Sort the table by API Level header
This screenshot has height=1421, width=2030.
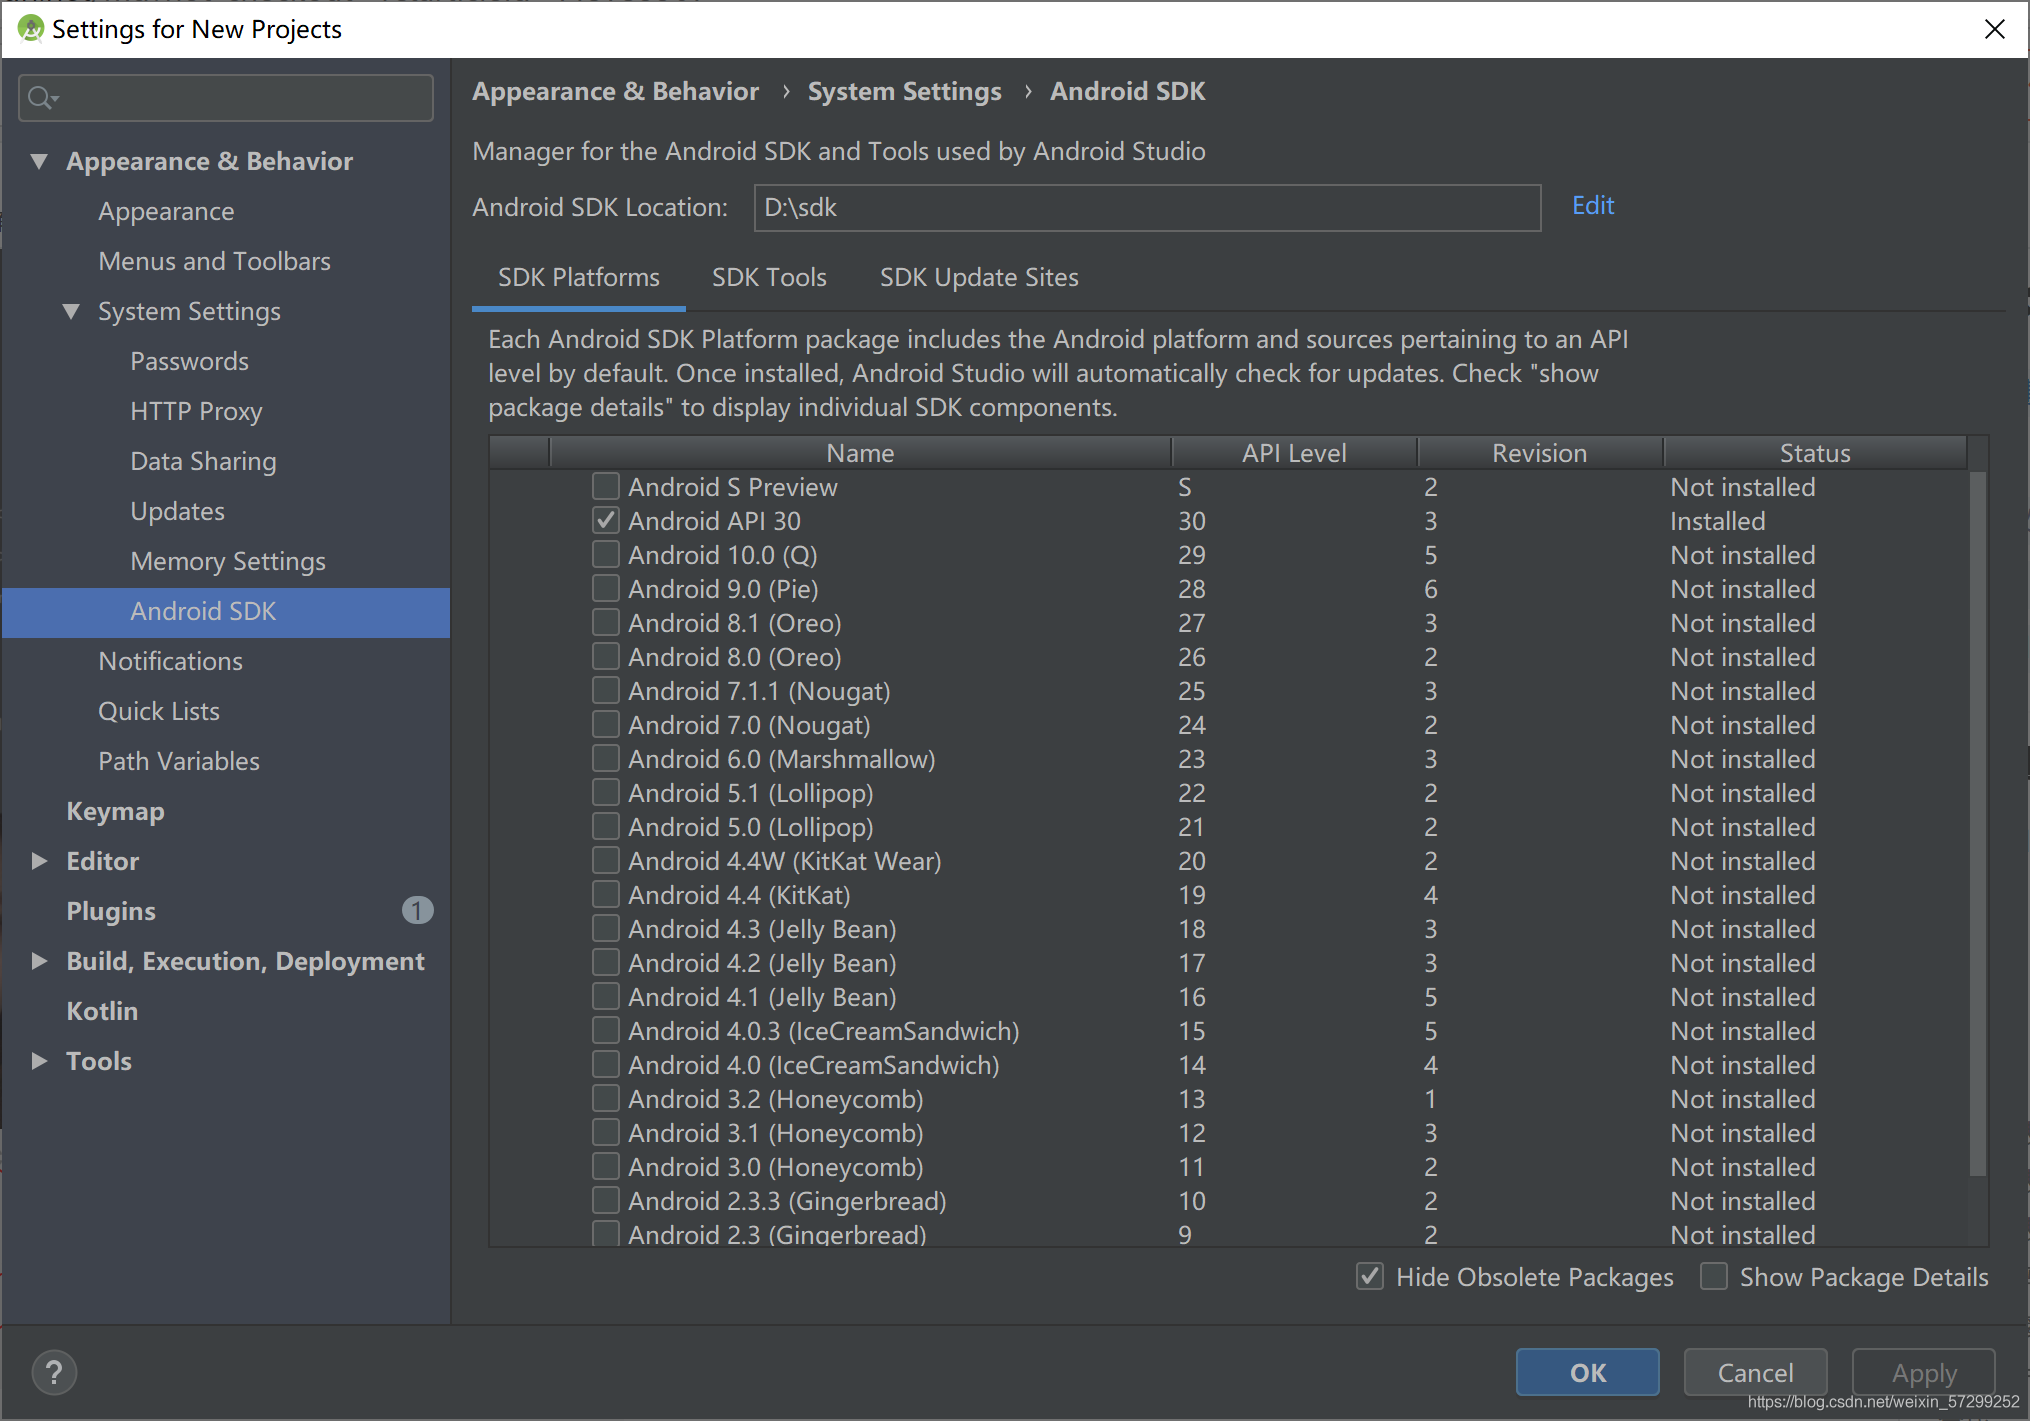(1294, 453)
